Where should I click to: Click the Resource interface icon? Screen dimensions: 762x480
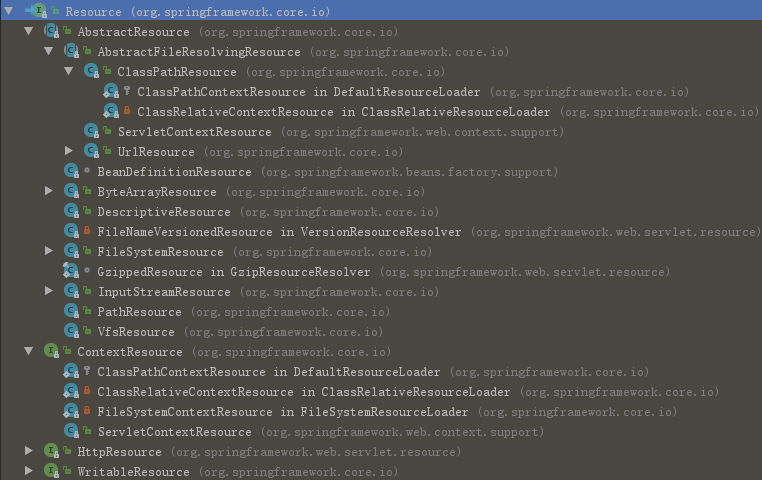click(x=38, y=11)
